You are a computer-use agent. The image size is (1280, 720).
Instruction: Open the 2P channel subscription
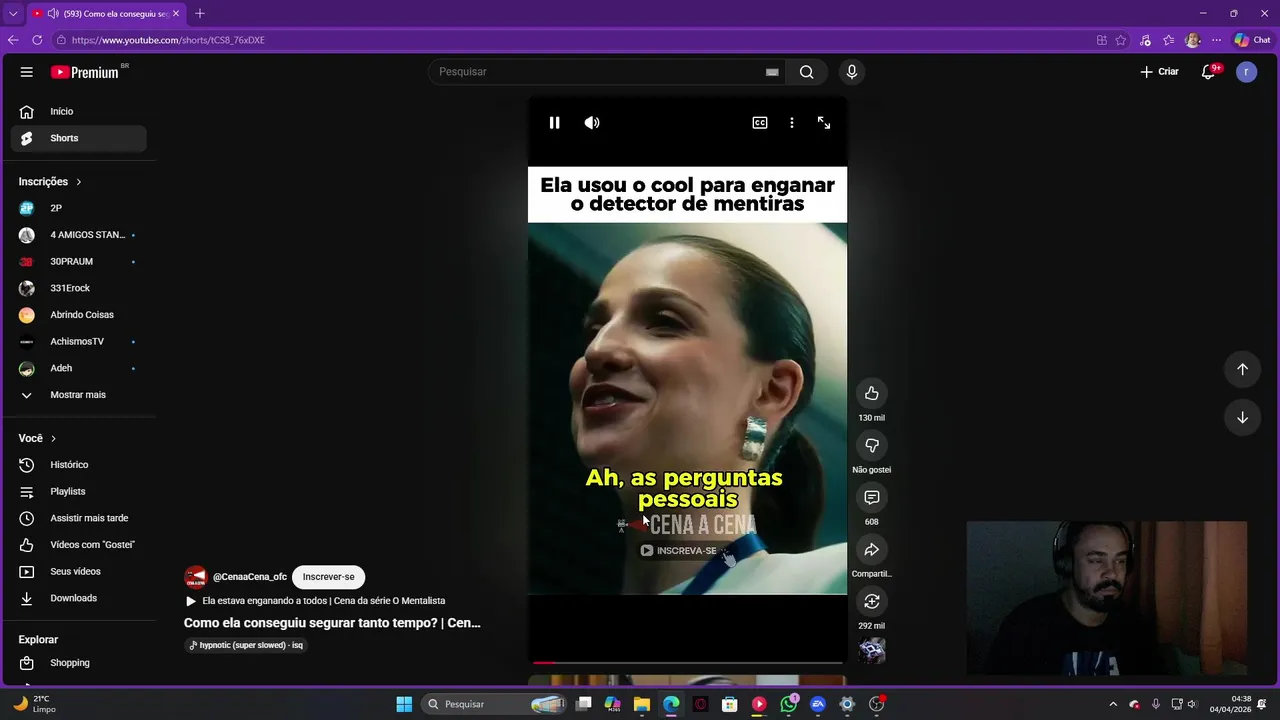click(x=79, y=208)
